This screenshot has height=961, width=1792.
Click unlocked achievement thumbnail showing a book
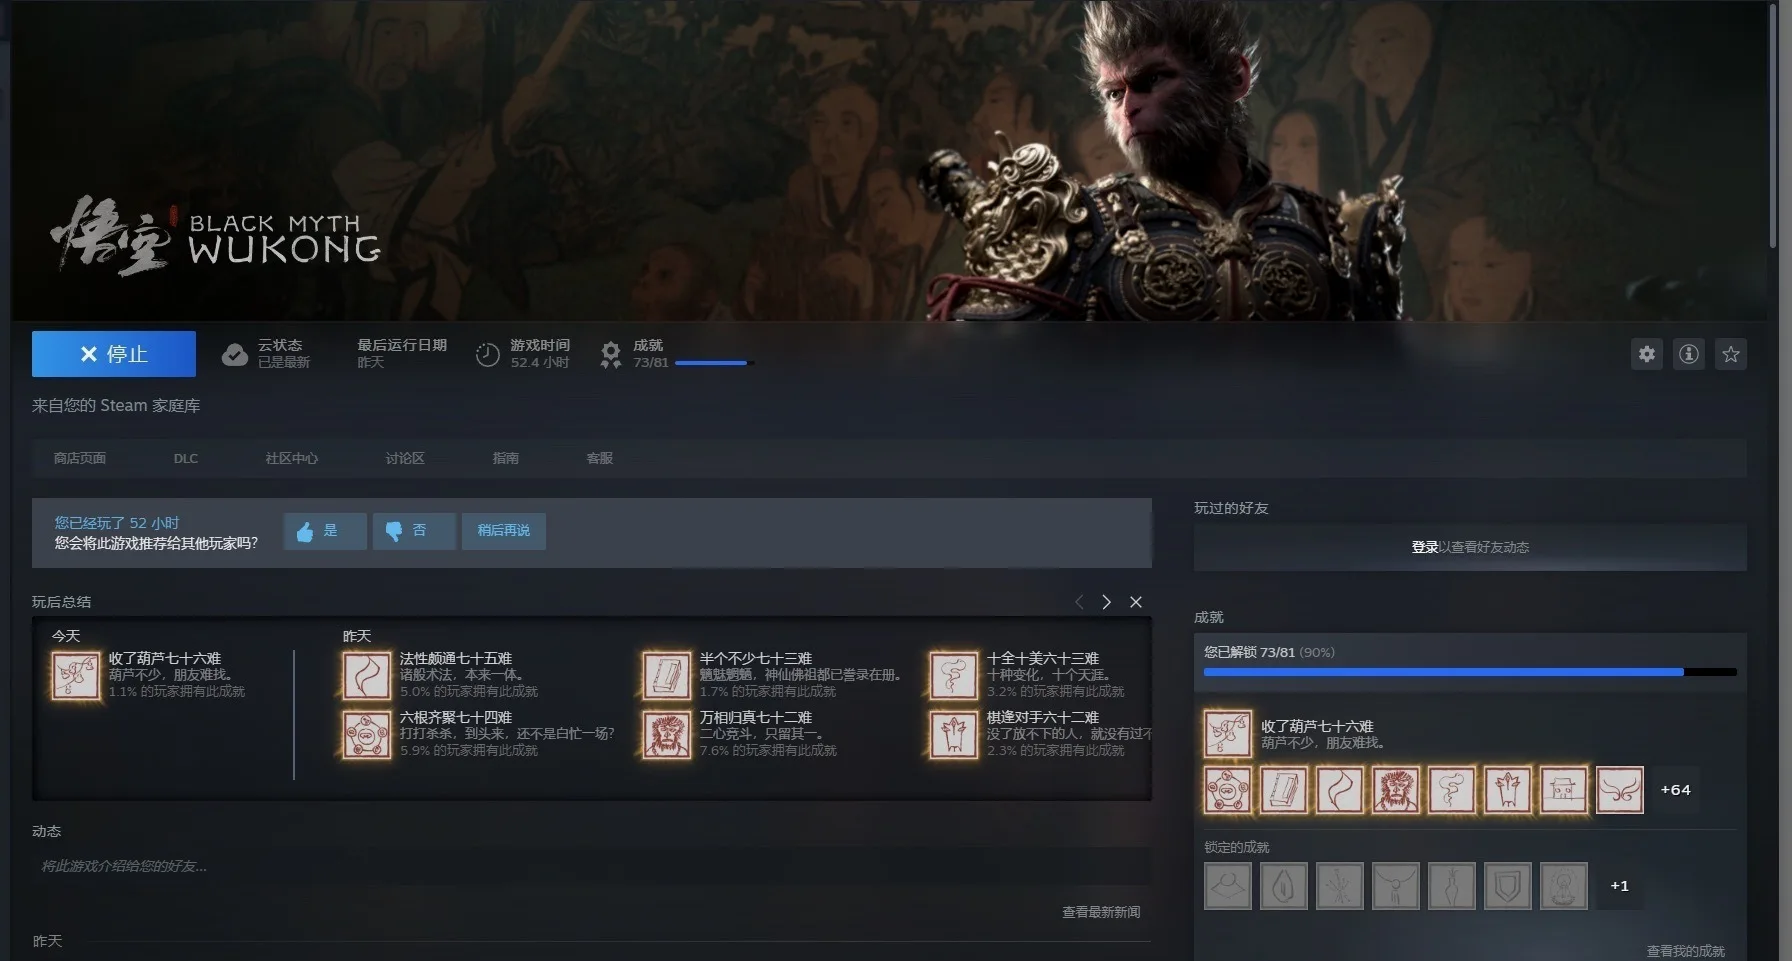(1284, 790)
